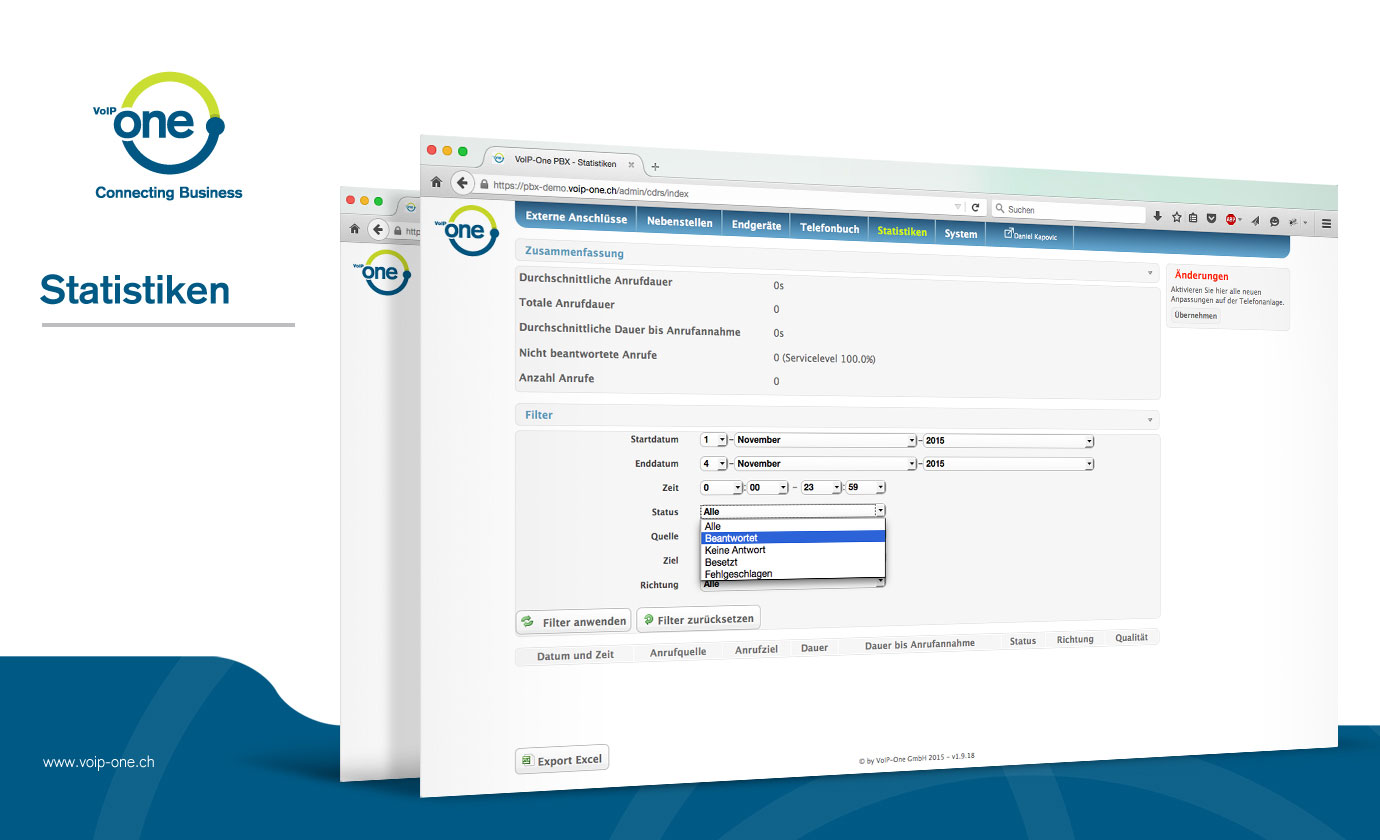Open the System tab
The height and width of the screenshot is (840, 1380).
pyautogui.click(x=961, y=233)
